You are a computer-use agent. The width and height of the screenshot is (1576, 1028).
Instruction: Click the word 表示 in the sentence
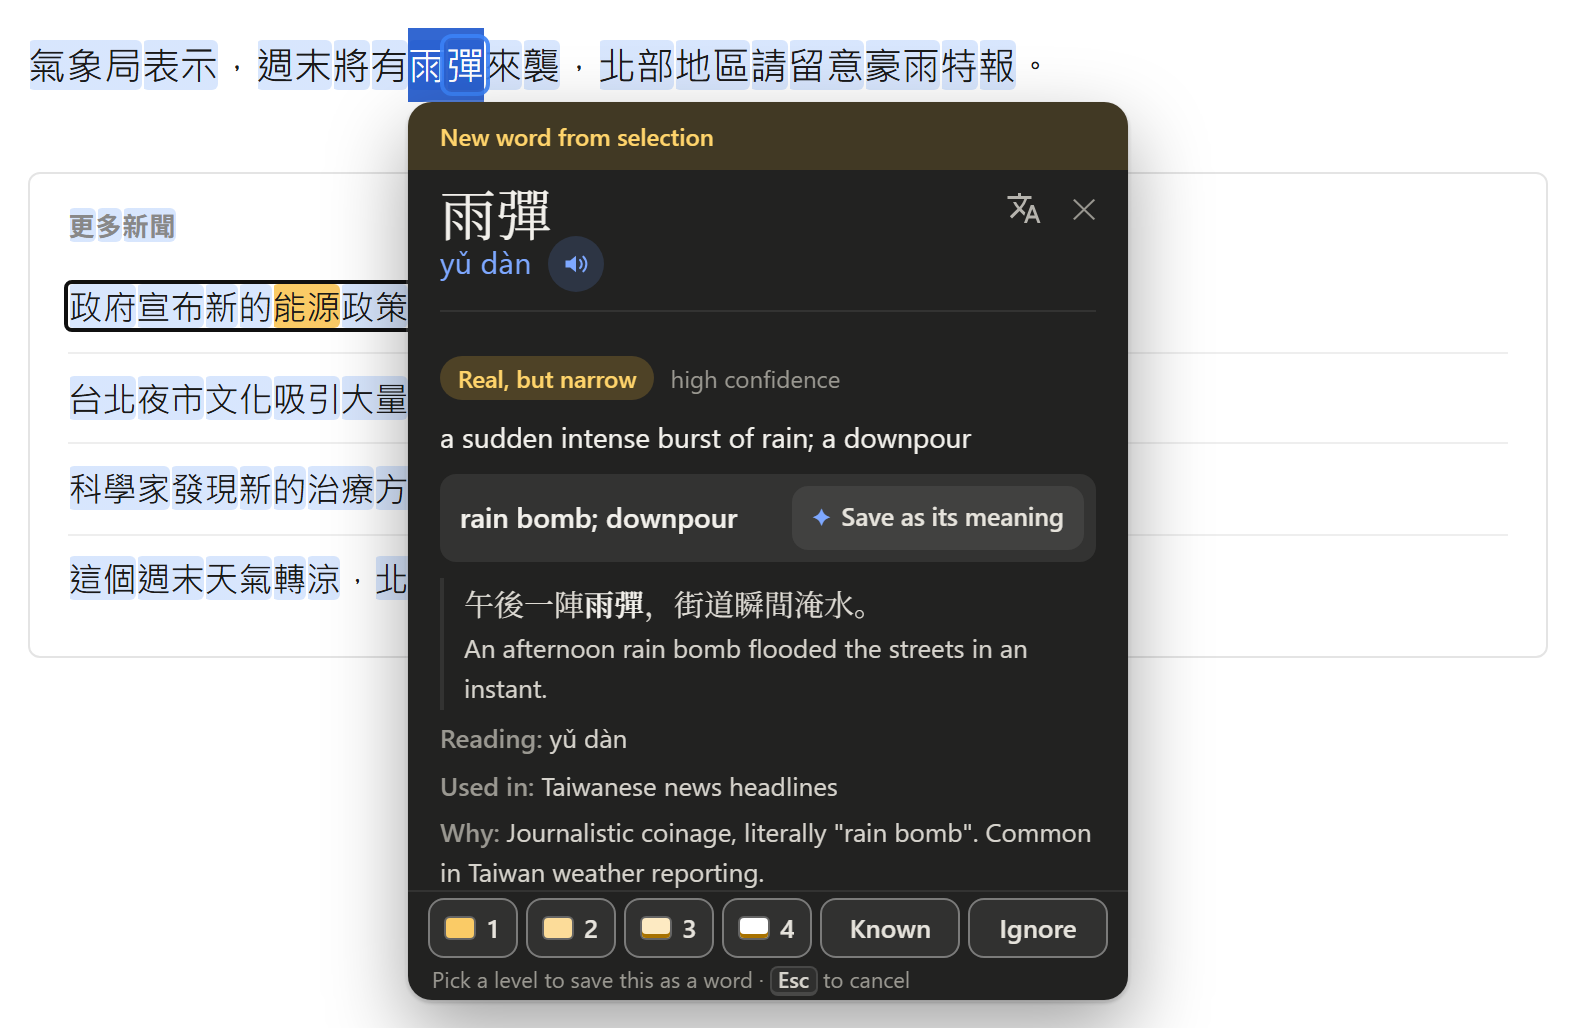coord(180,66)
